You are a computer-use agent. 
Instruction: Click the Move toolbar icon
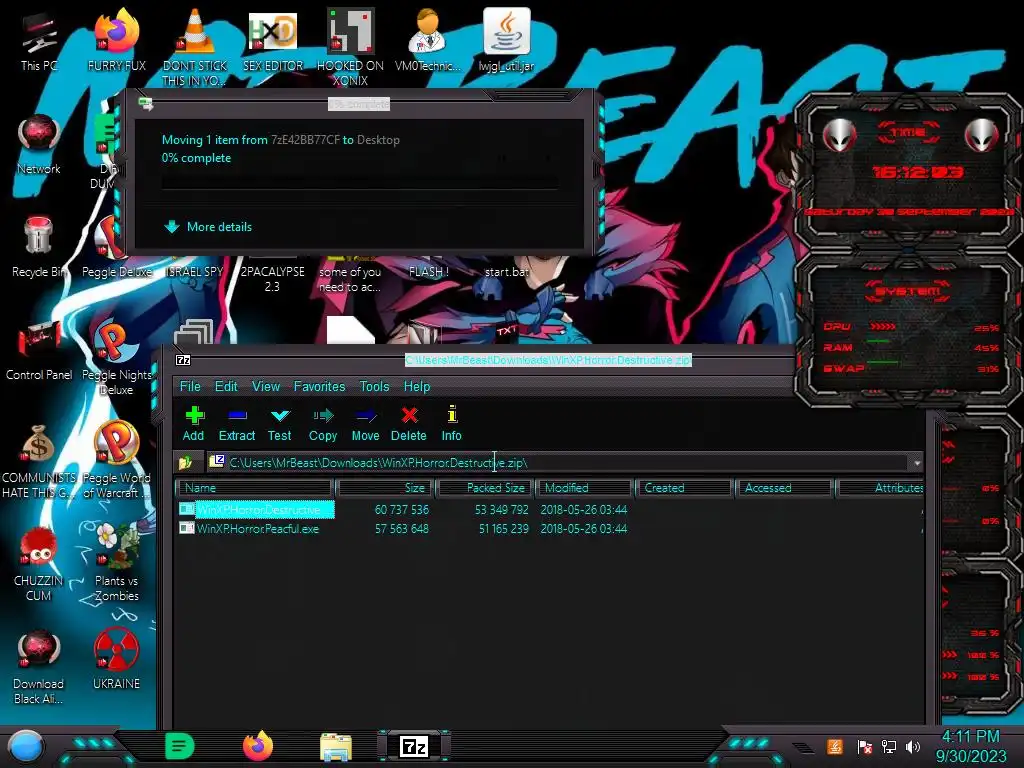(x=365, y=424)
